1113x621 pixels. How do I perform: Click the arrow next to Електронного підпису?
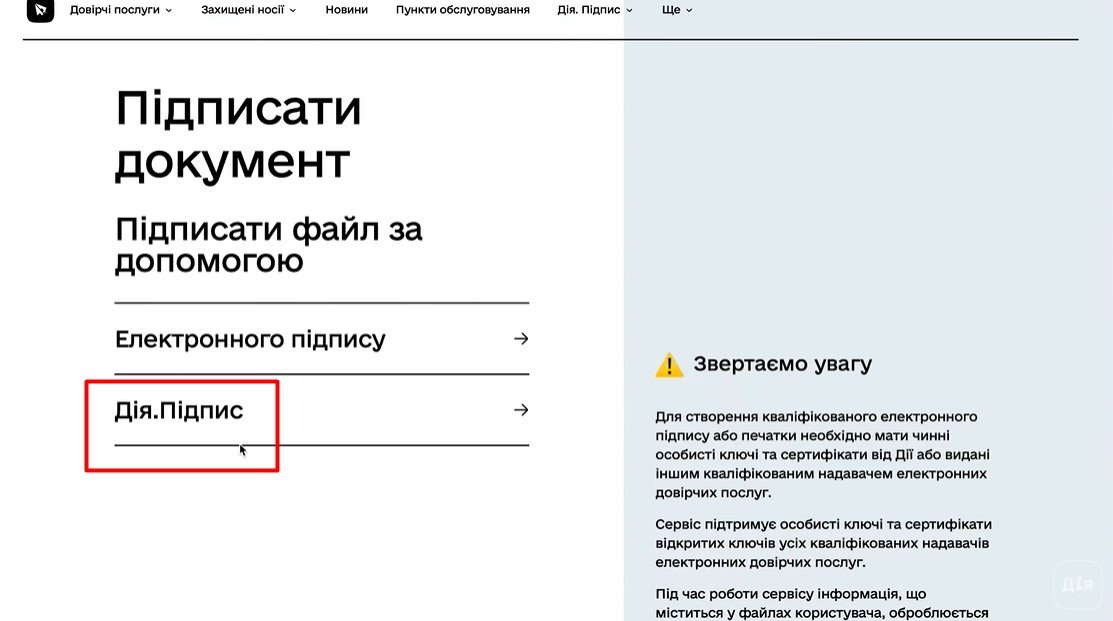(x=521, y=339)
